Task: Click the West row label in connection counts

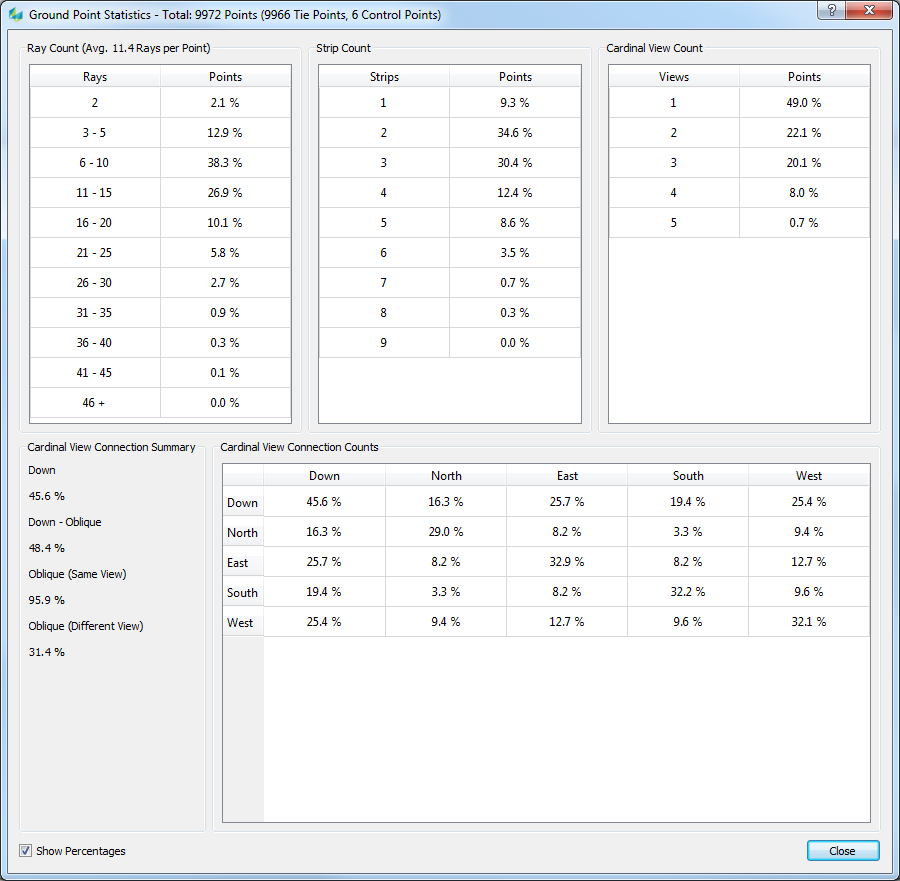Action: coord(242,622)
